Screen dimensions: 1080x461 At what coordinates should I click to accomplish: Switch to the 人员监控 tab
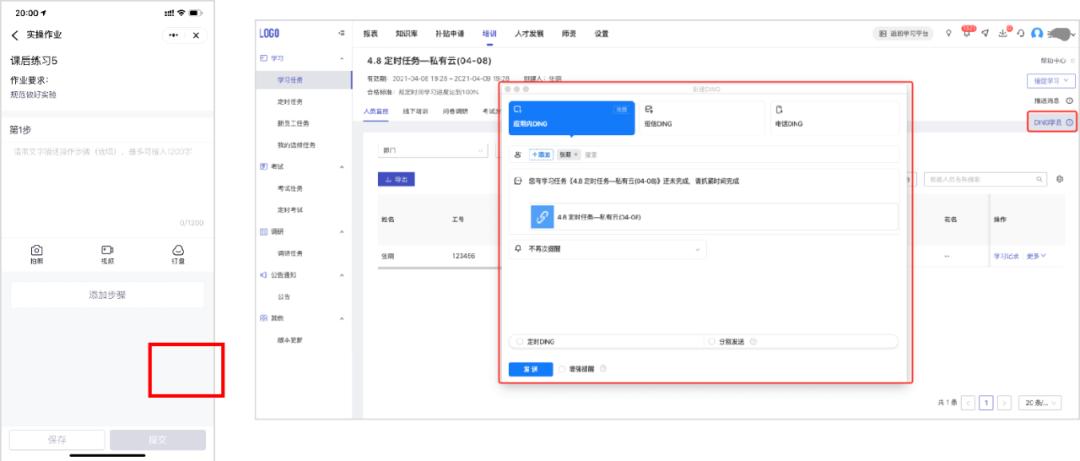(375, 110)
